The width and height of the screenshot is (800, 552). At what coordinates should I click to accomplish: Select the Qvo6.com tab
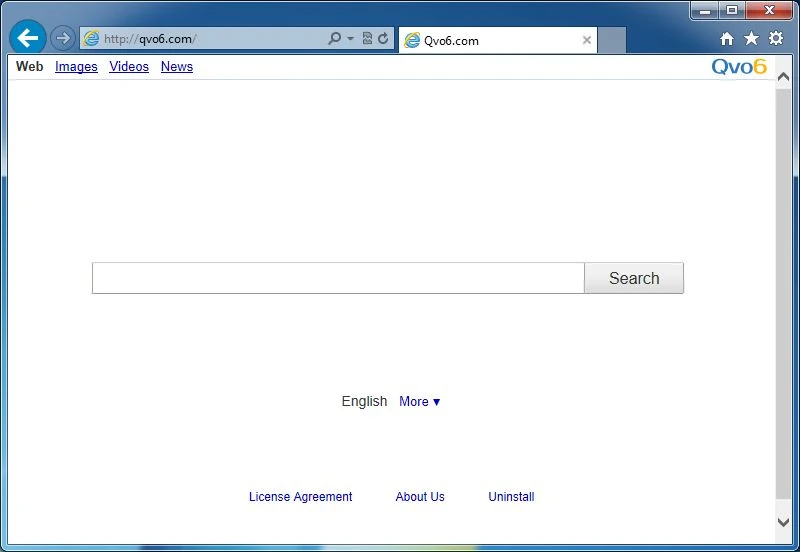pyautogui.click(x=497, y=40)
